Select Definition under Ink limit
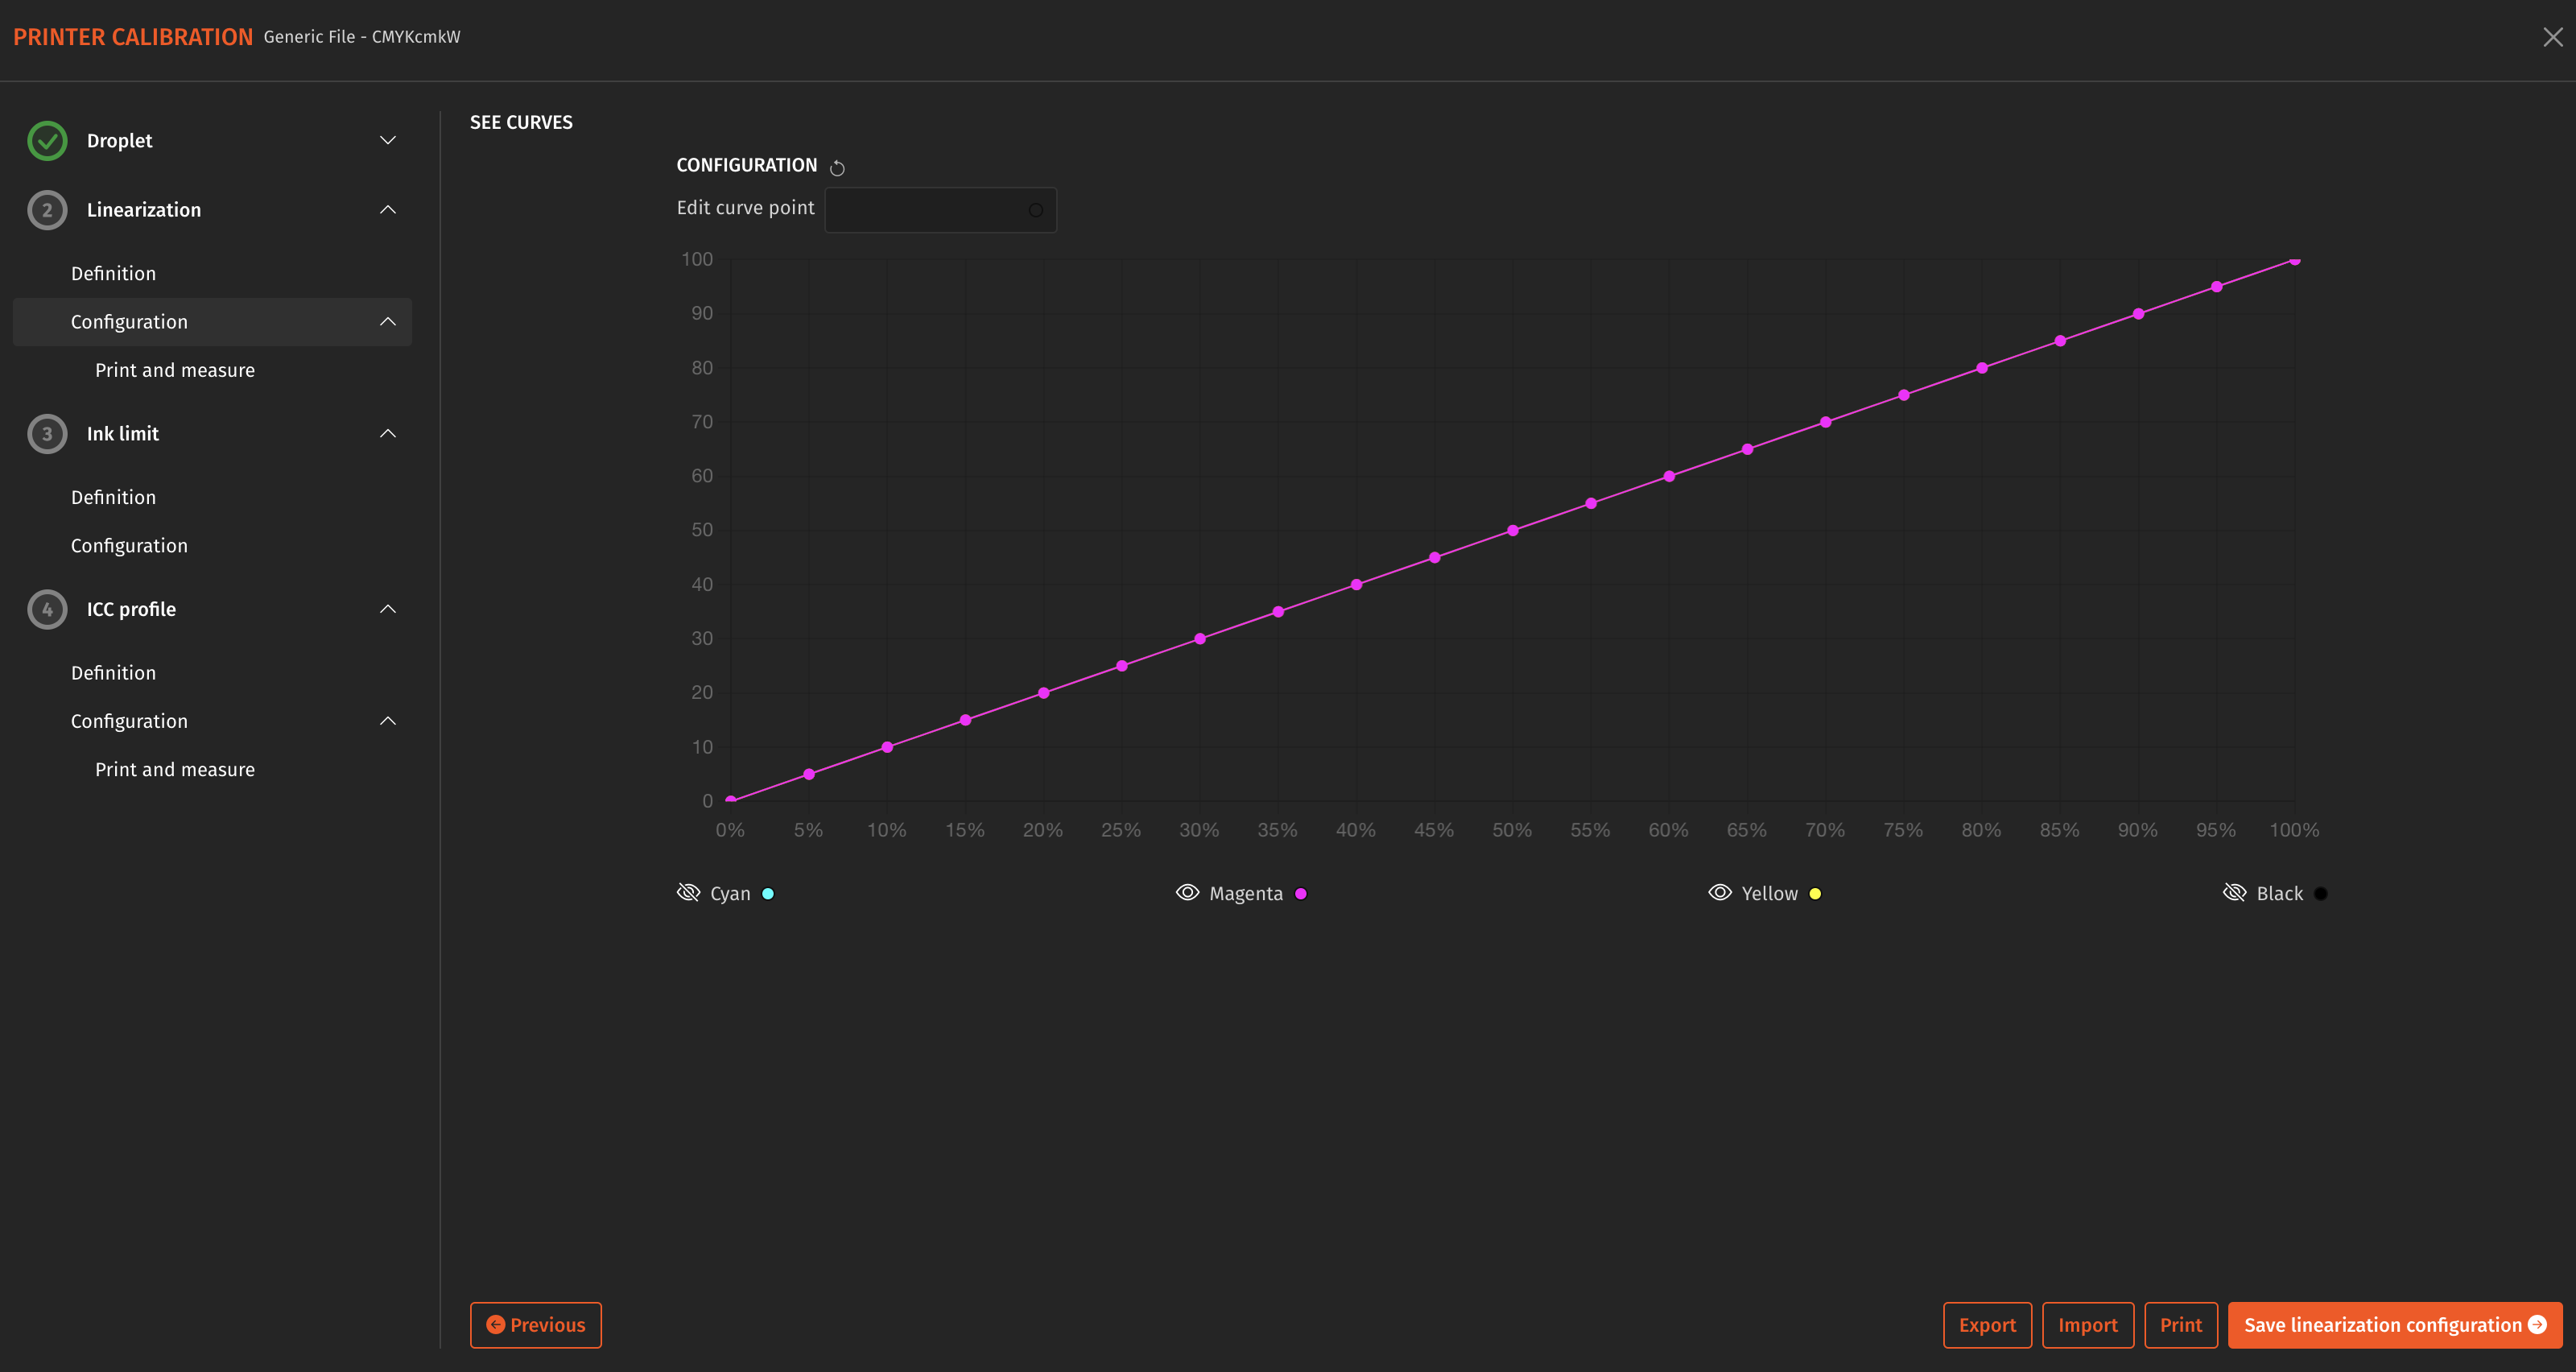The height and width of the screenshot is (1372, 2576). [x=113, y=496]
